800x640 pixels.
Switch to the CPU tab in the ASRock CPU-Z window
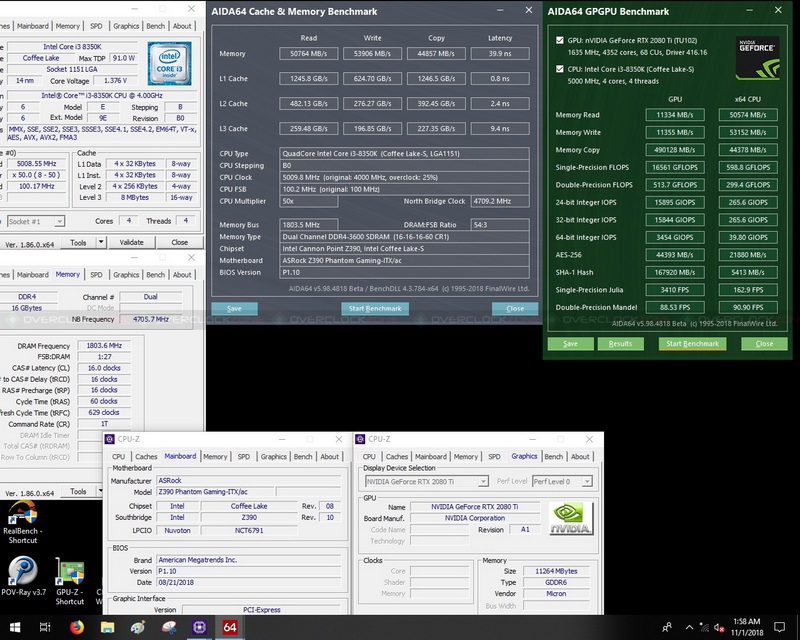coord(118,456)
